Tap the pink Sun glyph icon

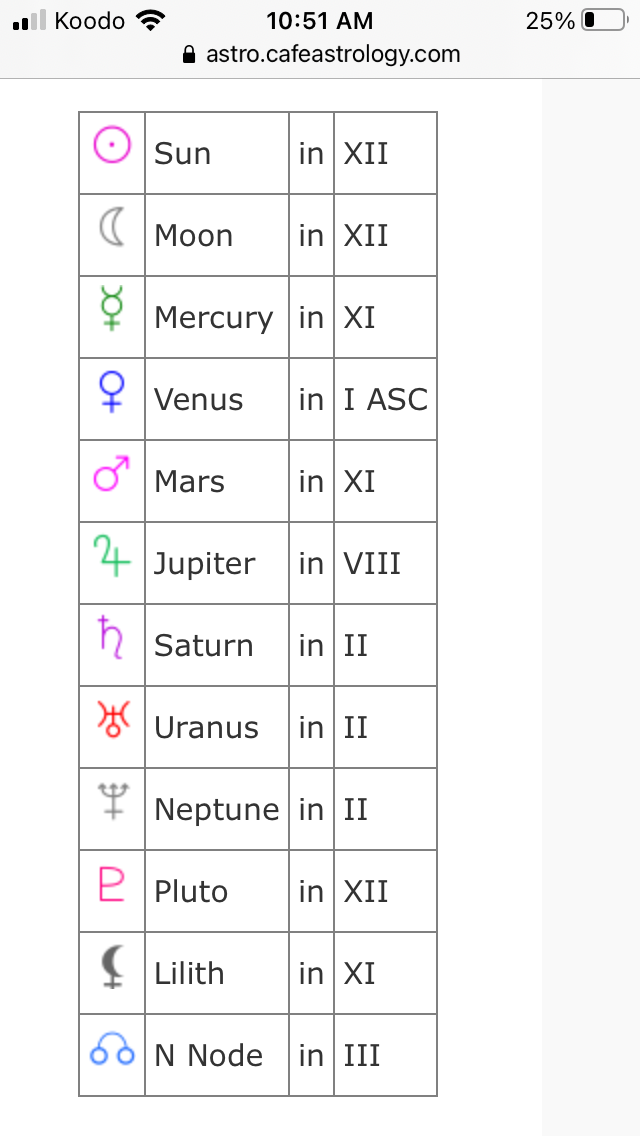click(x=112, y=145)
